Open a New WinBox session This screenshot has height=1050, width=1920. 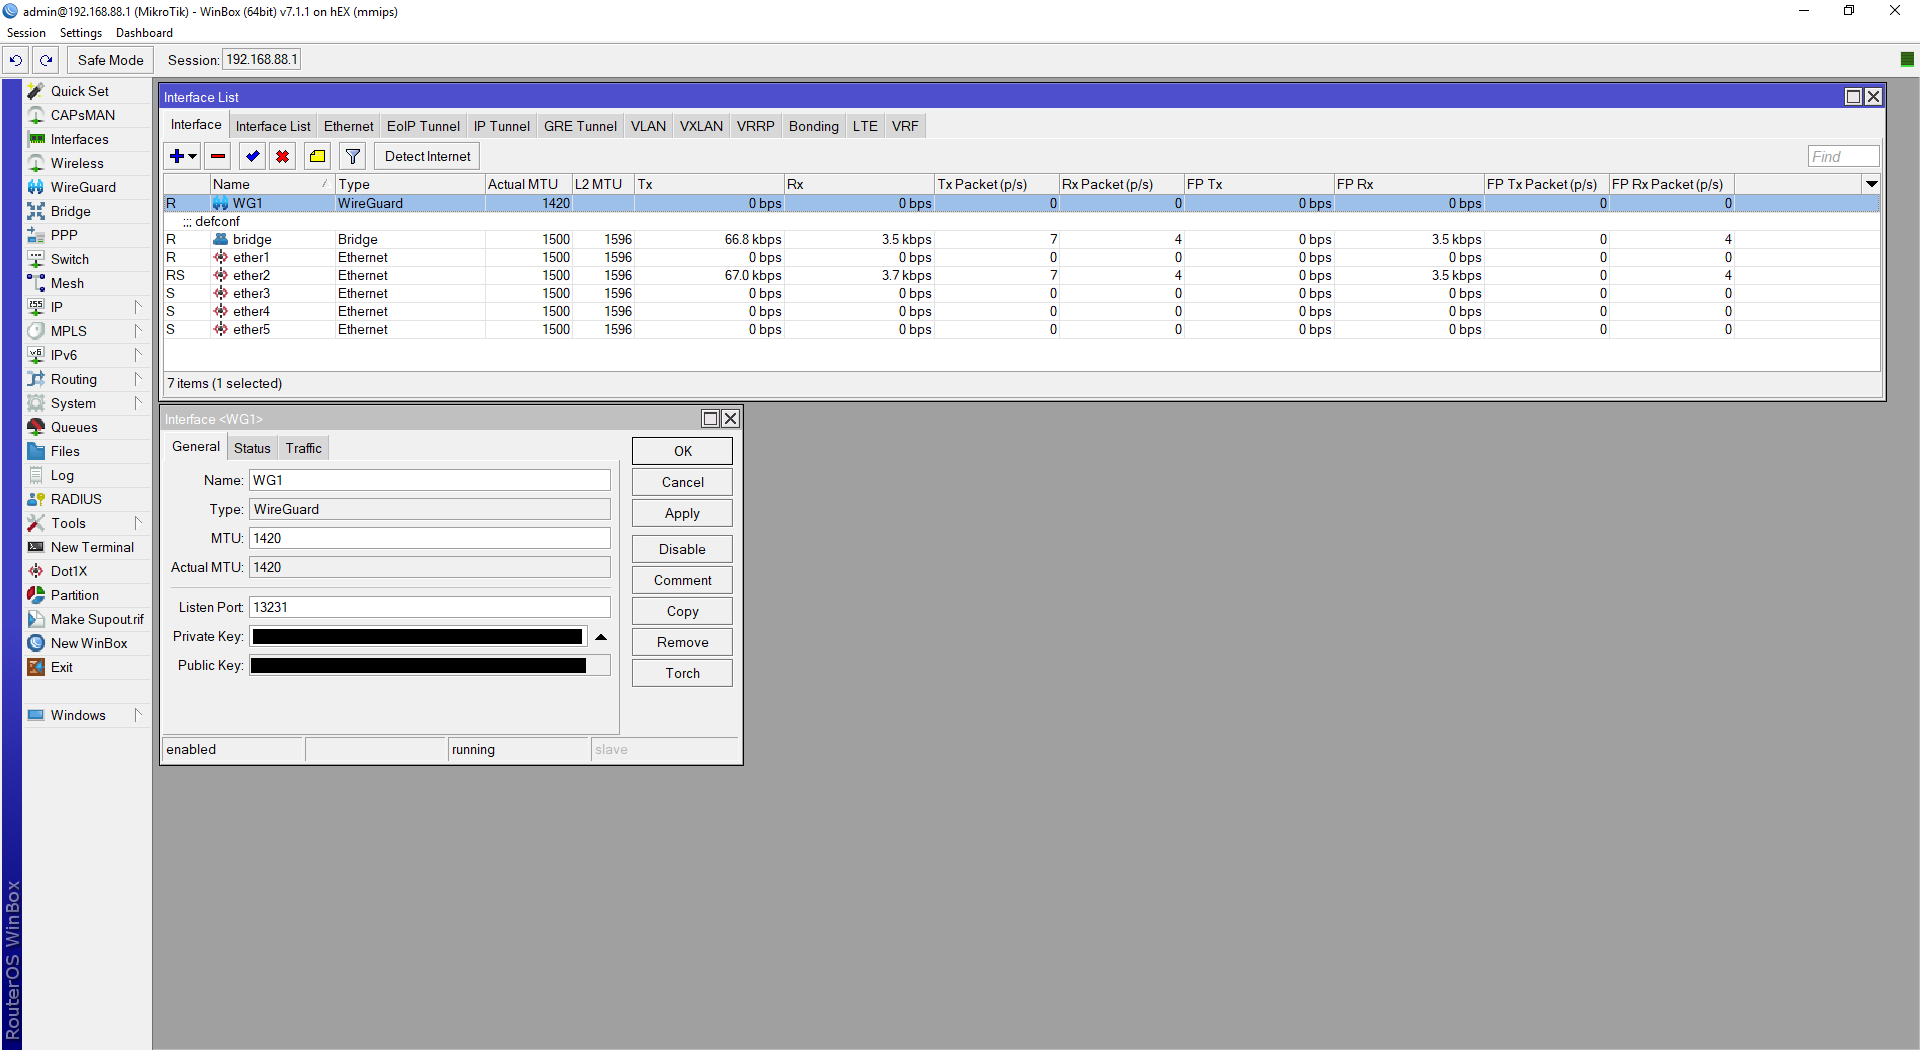coord(89,643)
